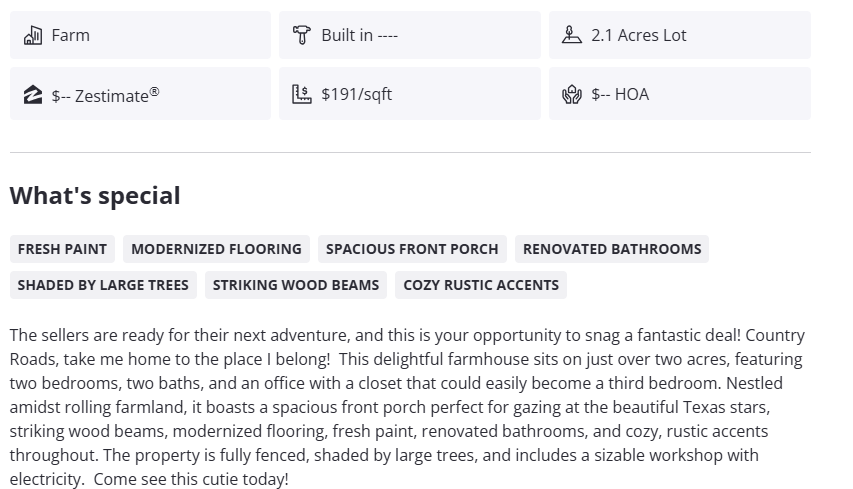Click the RENOVATED BATHROOMS tag
853x489 pixels.
point(612,249)
